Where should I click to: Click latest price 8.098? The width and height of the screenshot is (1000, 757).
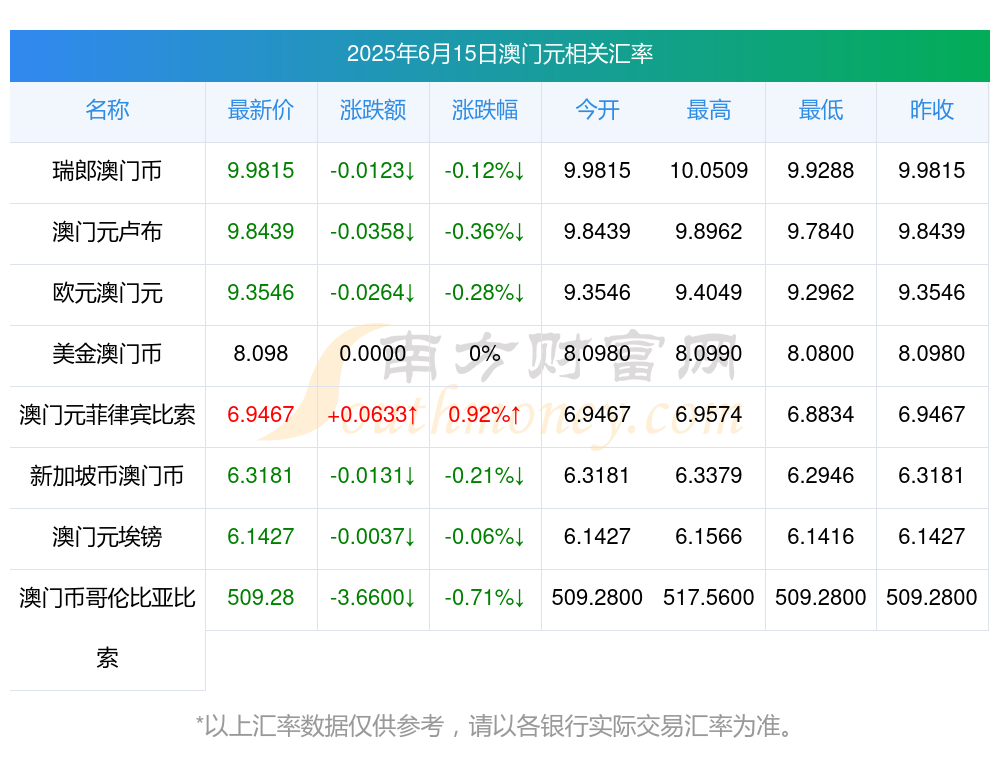(260, 353)
